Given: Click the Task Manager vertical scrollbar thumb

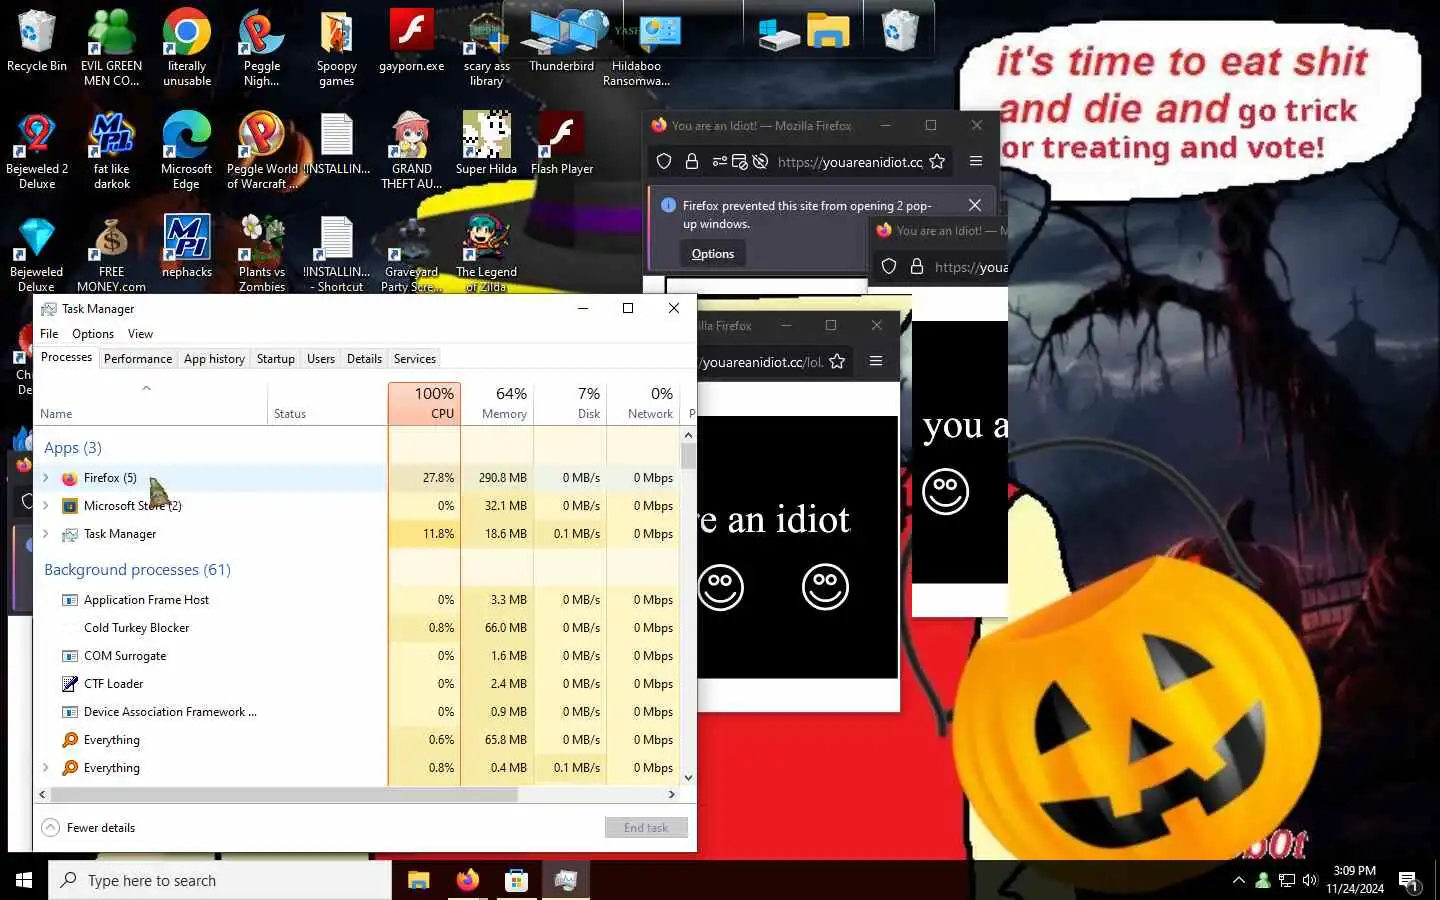Looking at the screenshot, I should [688, 456].
